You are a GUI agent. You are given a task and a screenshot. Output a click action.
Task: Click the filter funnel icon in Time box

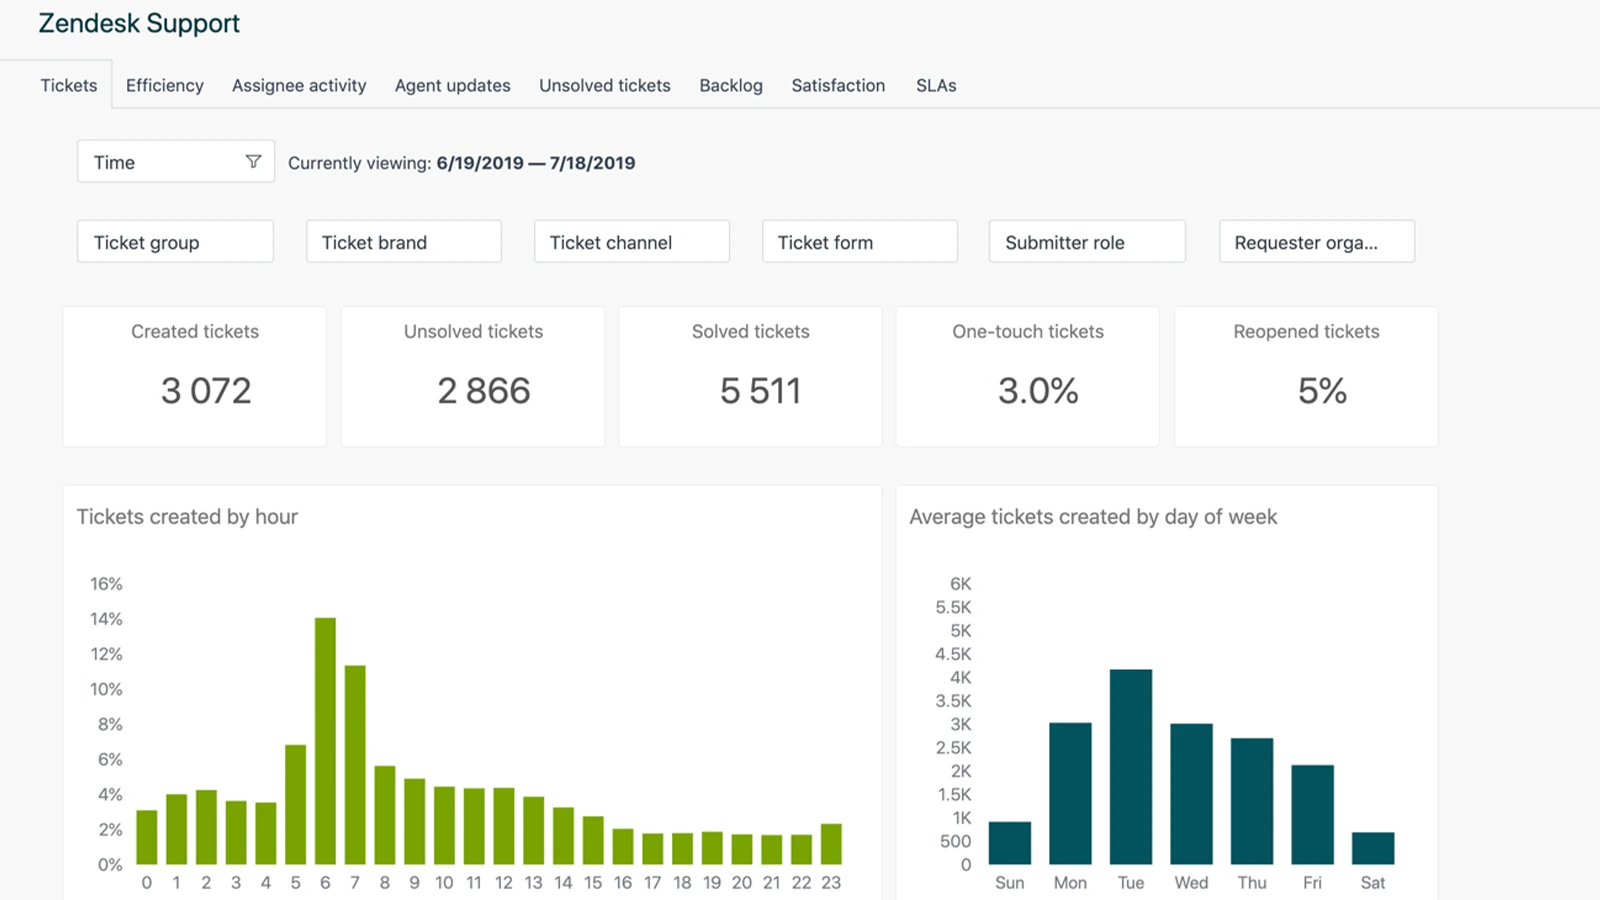pyautogui.click(x=253, y=162)
